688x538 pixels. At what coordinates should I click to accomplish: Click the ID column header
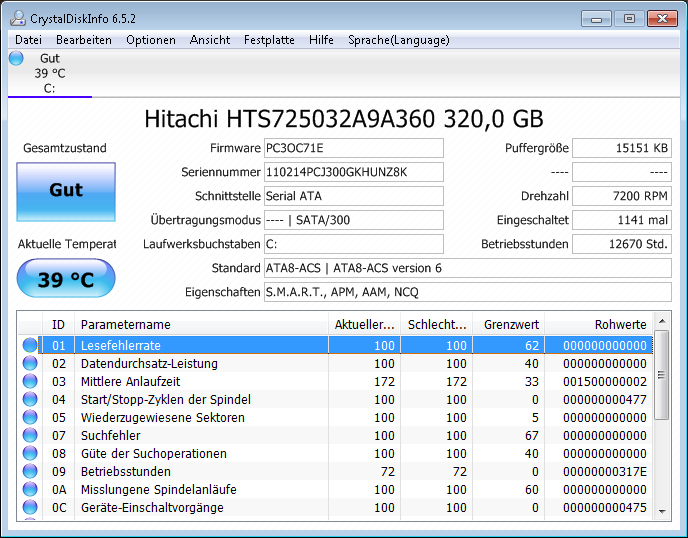[x=58, y=325]
